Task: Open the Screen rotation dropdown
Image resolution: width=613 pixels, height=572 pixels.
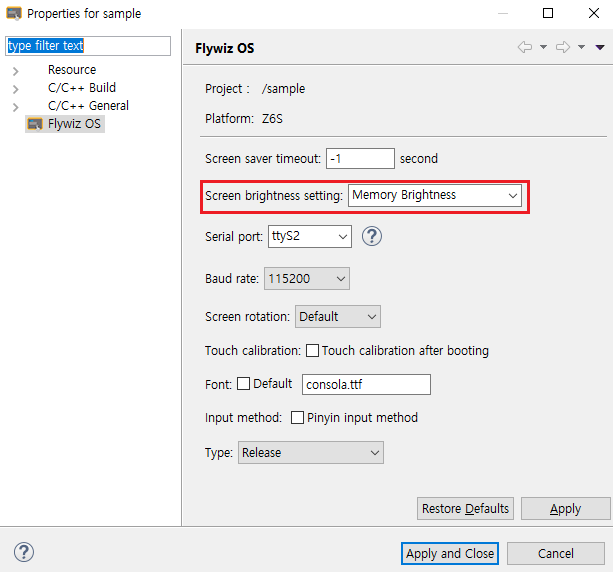Action: click(338, 316)
